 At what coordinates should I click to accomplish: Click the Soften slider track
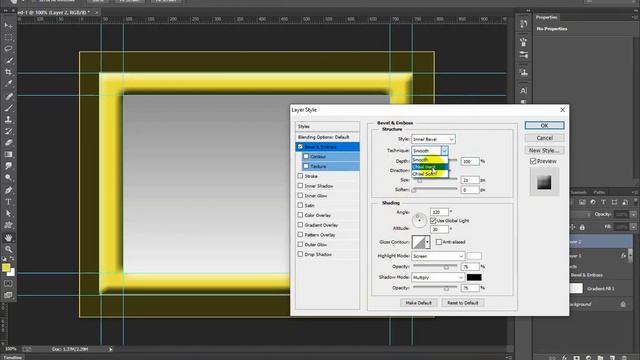pos(435,189)
